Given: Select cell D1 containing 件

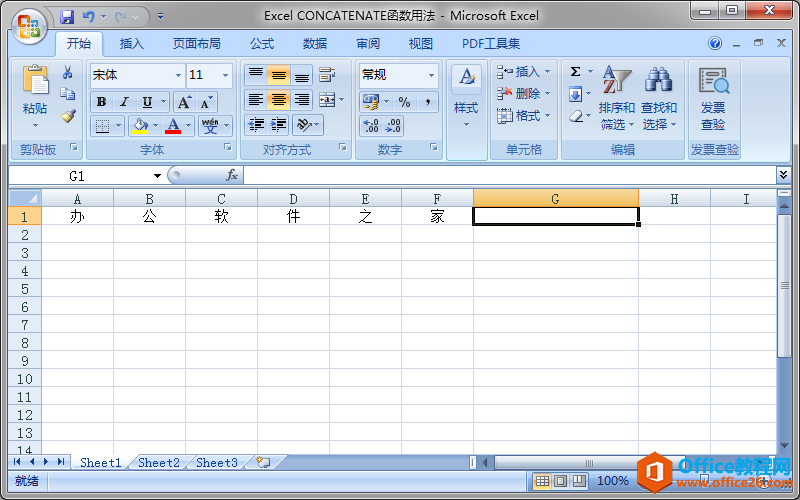Looking at the screenshot, I should click(293, 216).
